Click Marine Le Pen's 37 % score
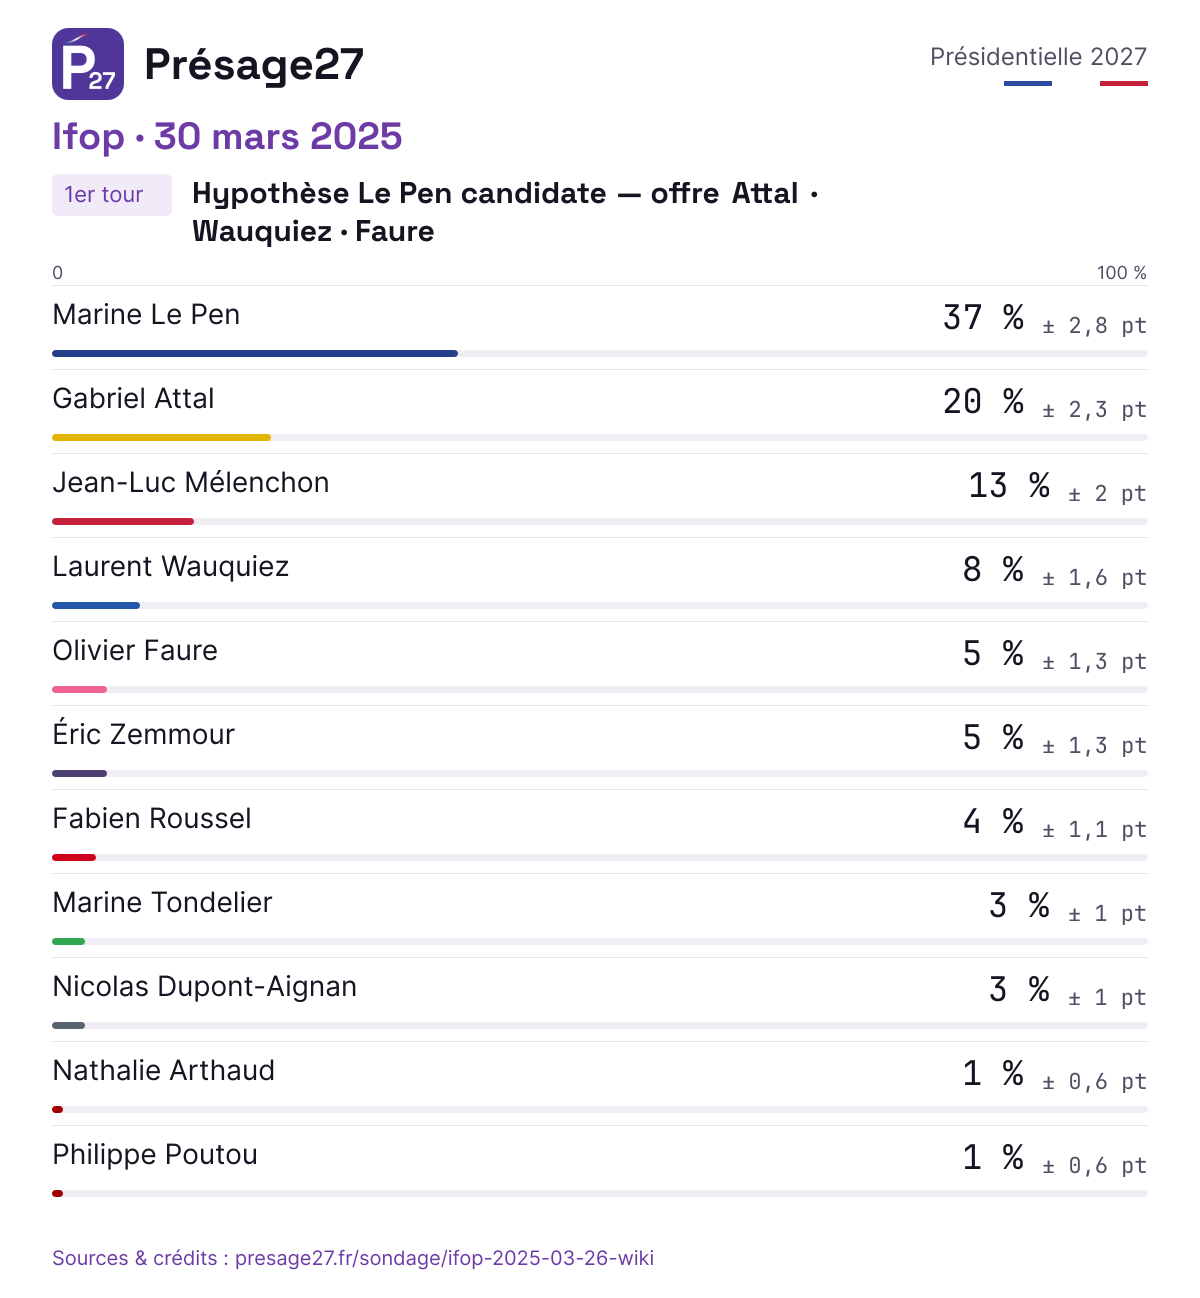Viewport: 1200px width, 1298px height. tap(984, 318)
